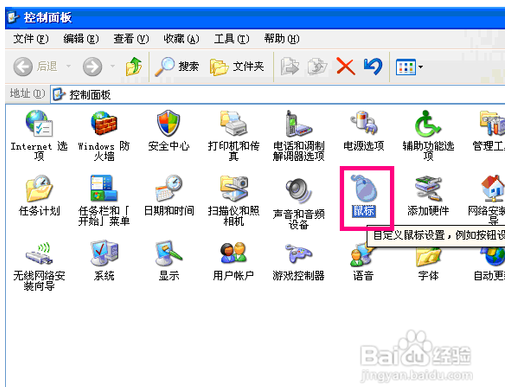
Task: Open the Windows 防火墙 icon
Action: [104, 124]
